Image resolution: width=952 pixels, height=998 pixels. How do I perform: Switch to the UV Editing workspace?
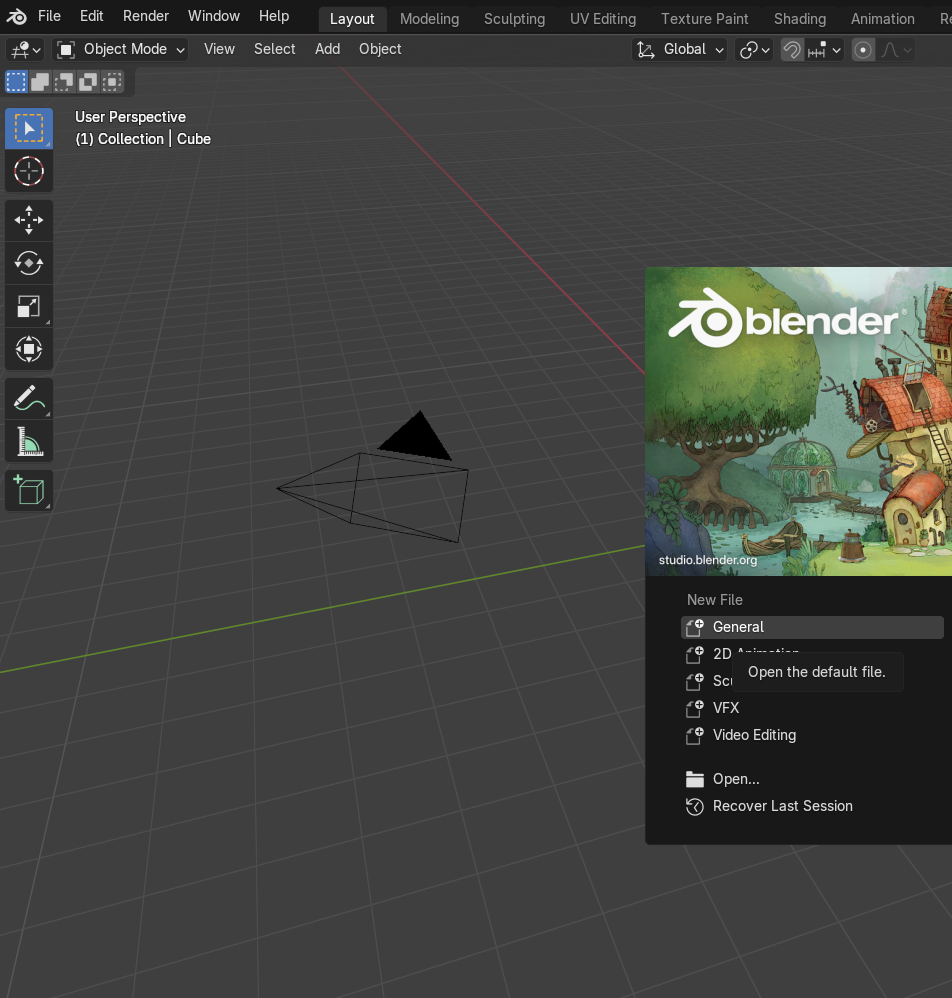pos(603,19)
